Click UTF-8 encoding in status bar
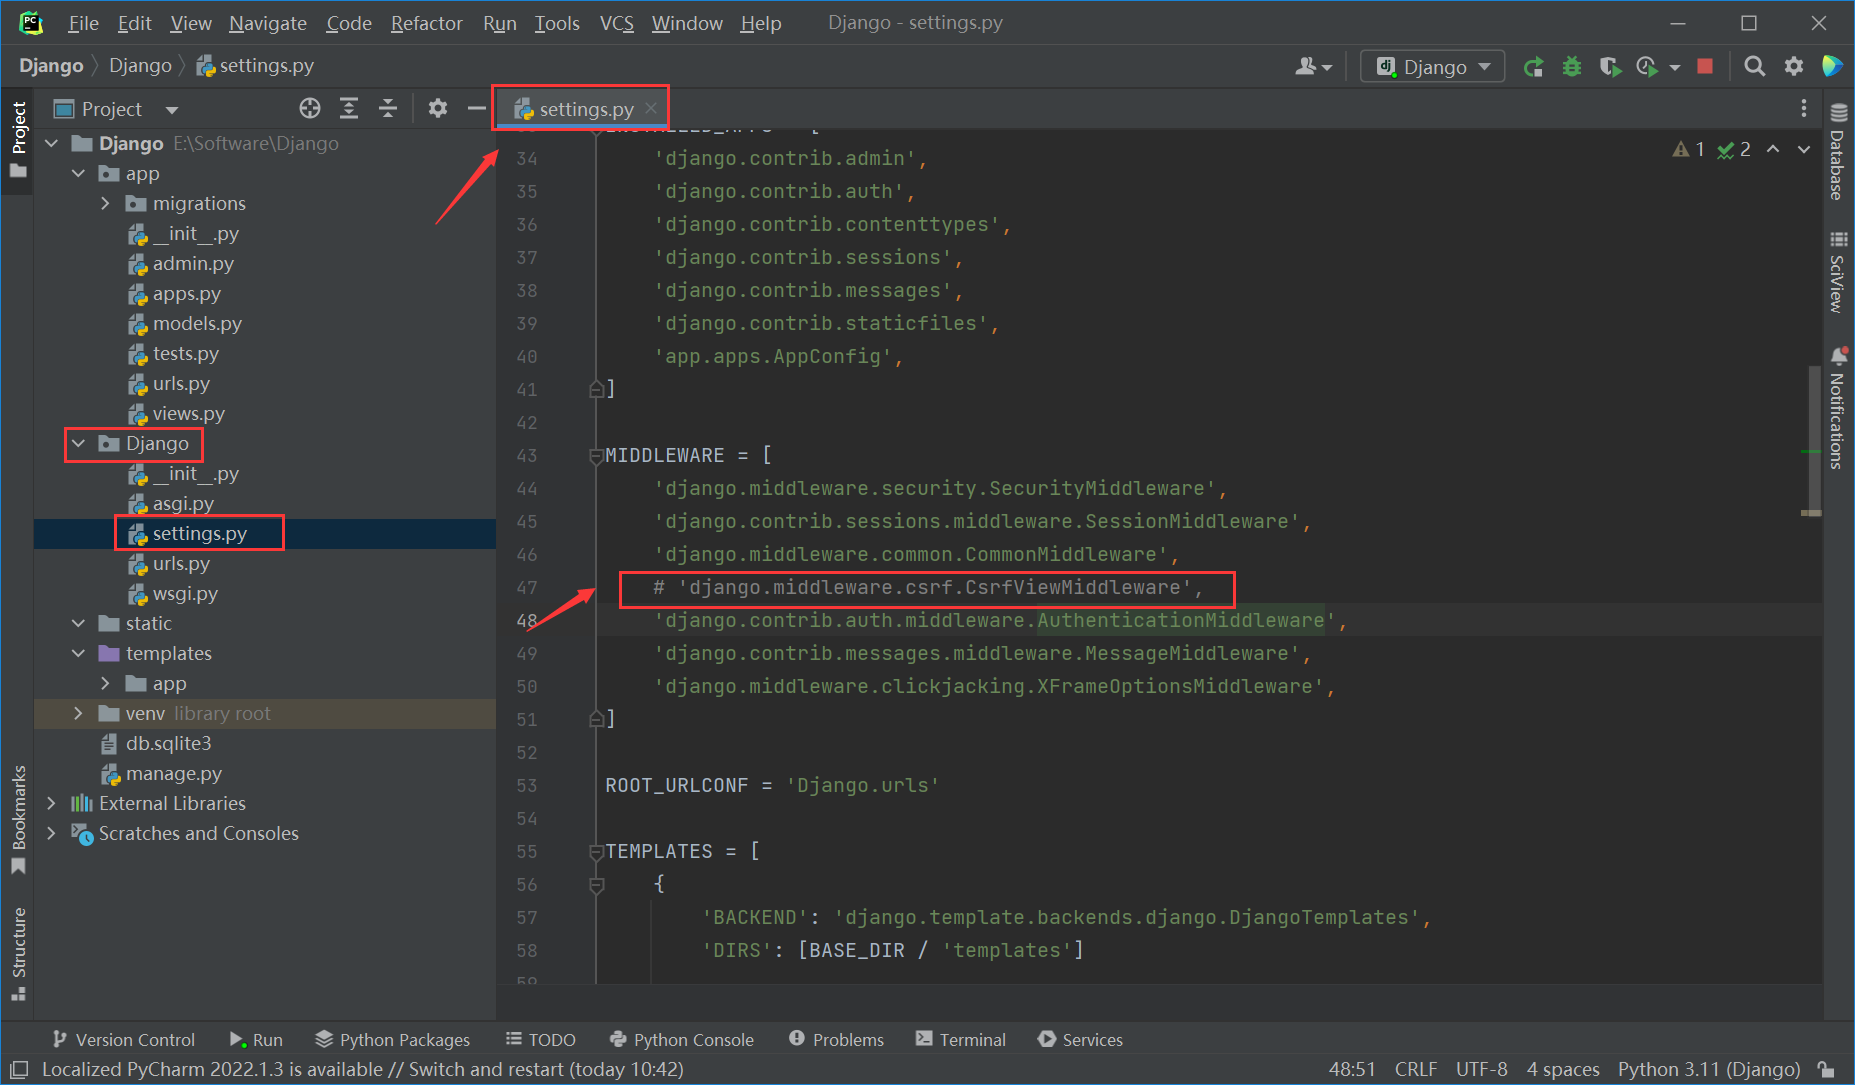1855x1085 pixels. coord(1481,1069)
